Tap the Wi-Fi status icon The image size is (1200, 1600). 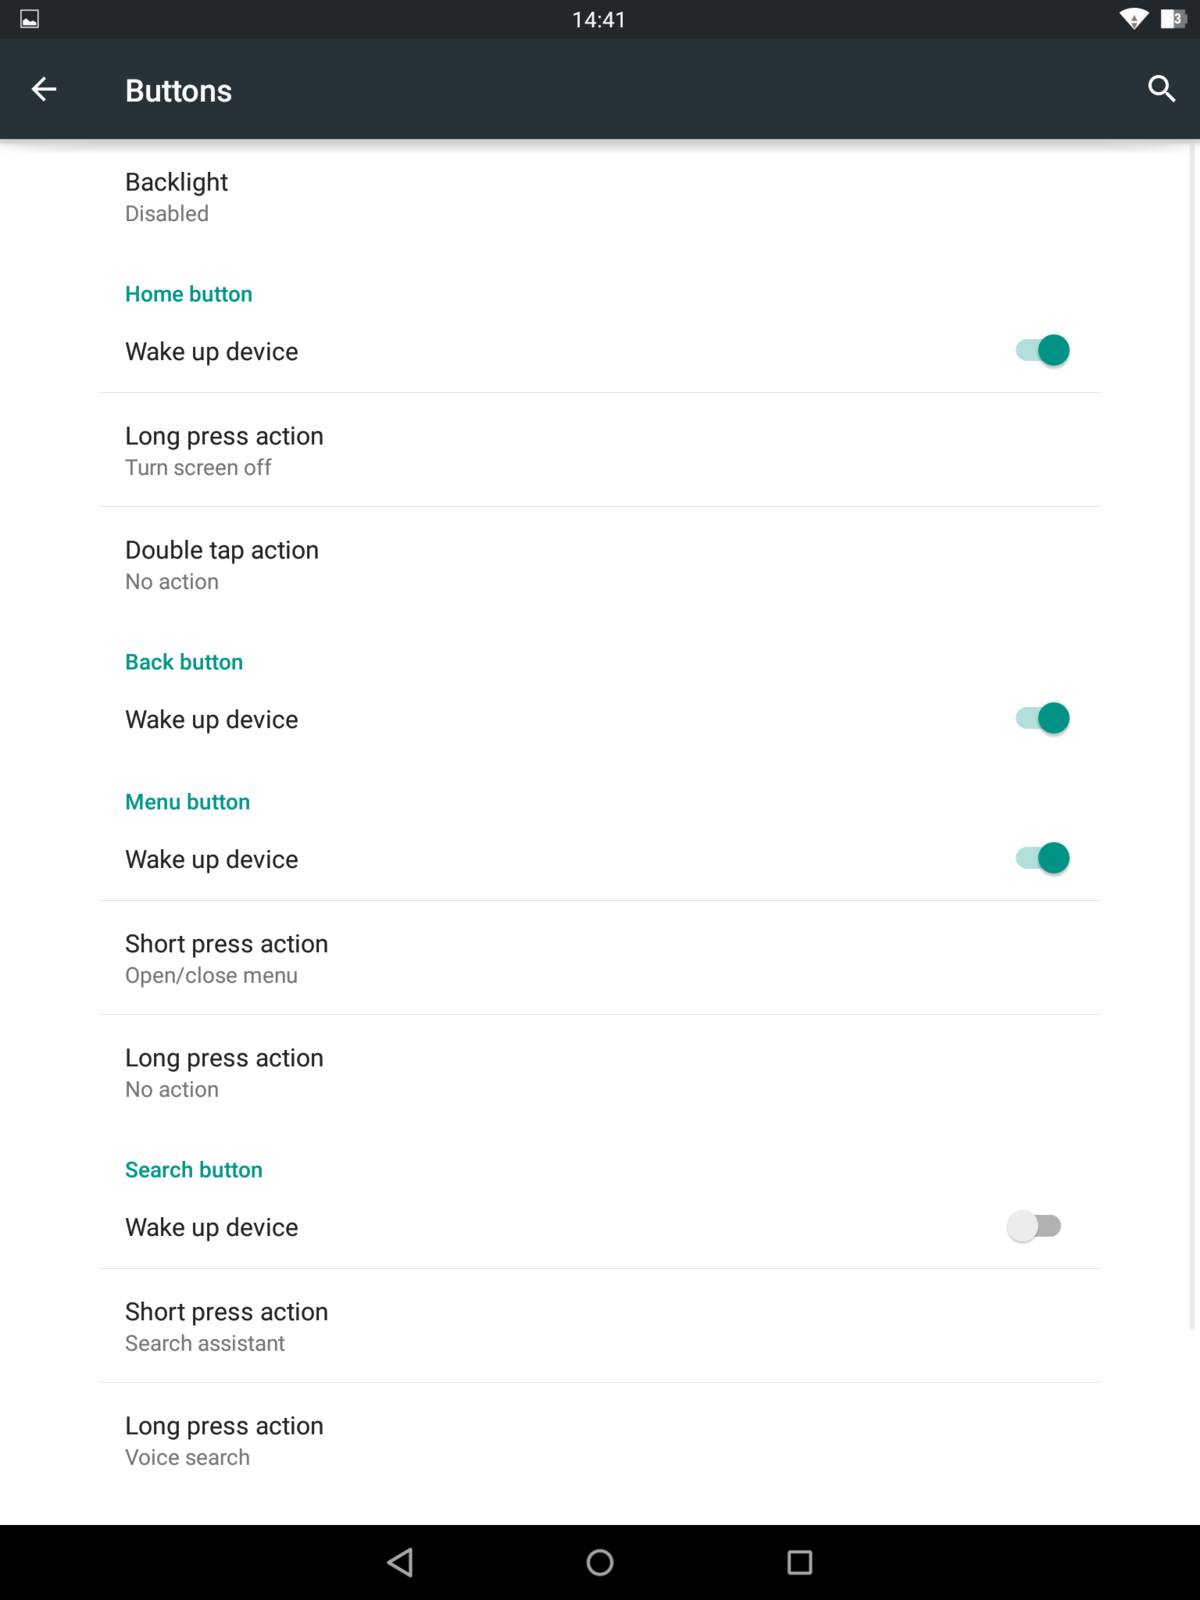[1133, 19]
